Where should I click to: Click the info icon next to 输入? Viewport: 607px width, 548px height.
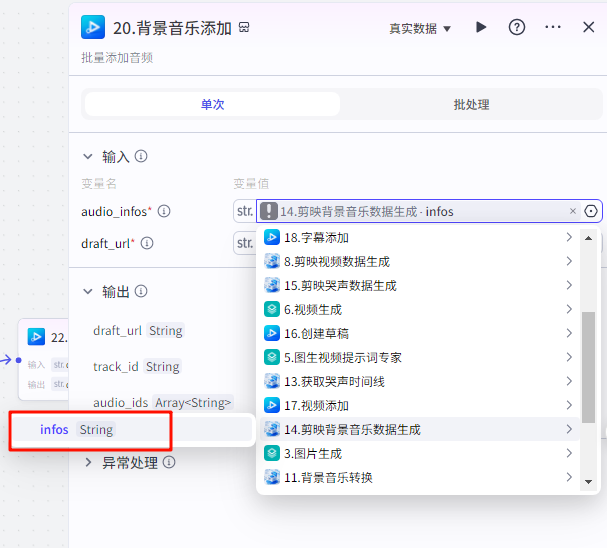pos(142,157)
